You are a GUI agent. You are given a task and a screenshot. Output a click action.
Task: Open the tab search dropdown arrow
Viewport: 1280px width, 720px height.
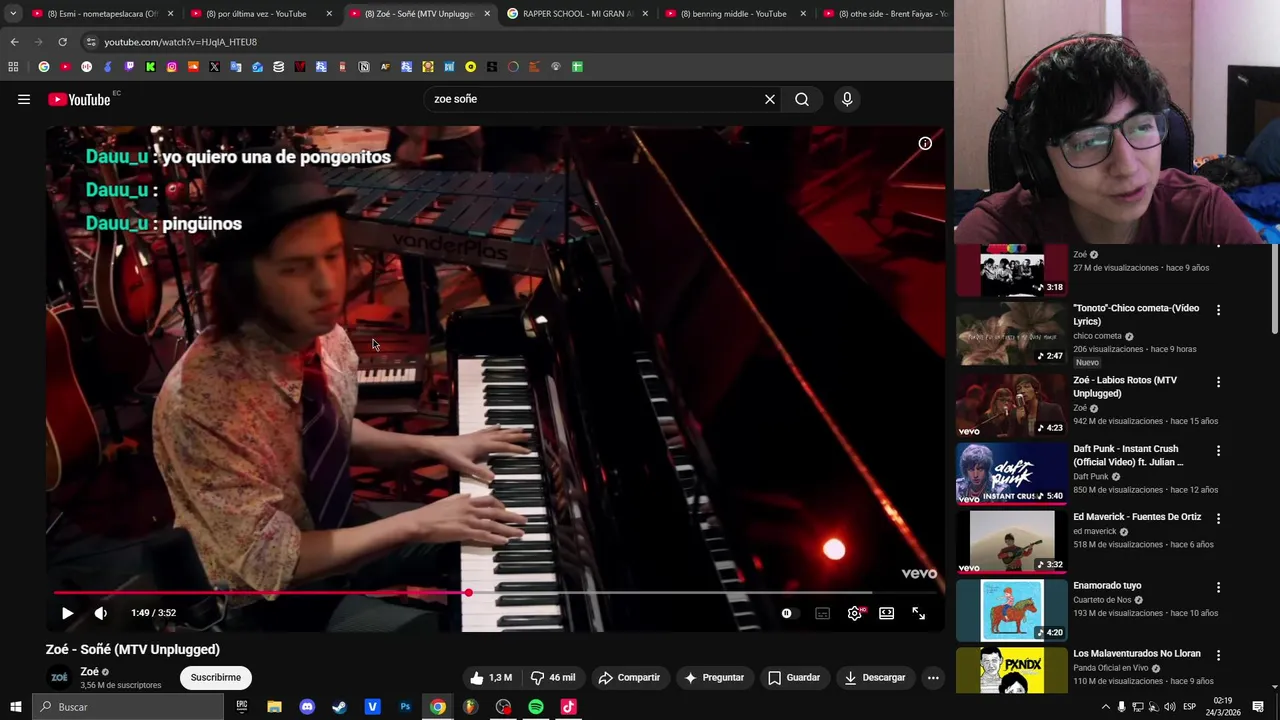coord(12,14)
